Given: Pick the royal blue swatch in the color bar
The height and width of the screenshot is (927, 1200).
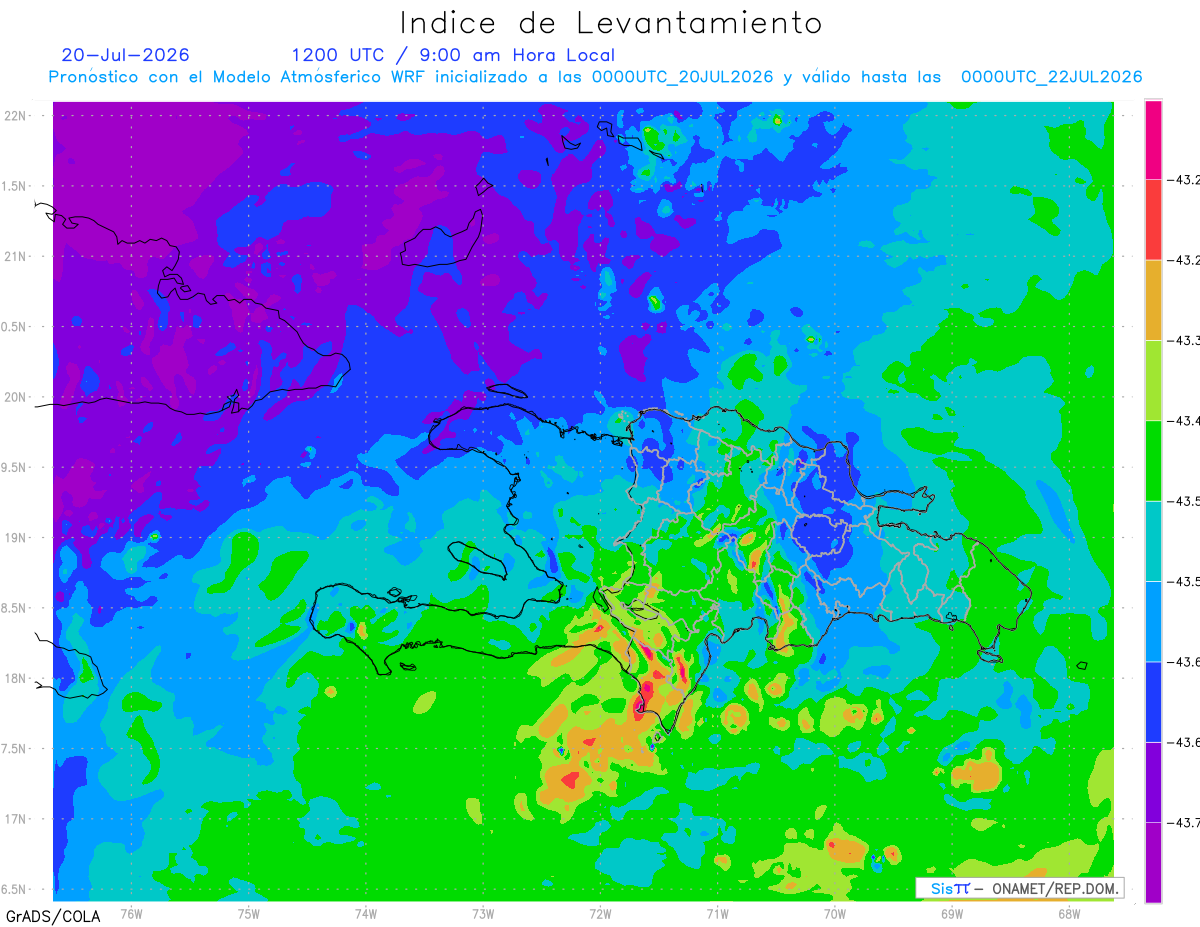Looking at the screenshot, I should tap(1153, 701).
